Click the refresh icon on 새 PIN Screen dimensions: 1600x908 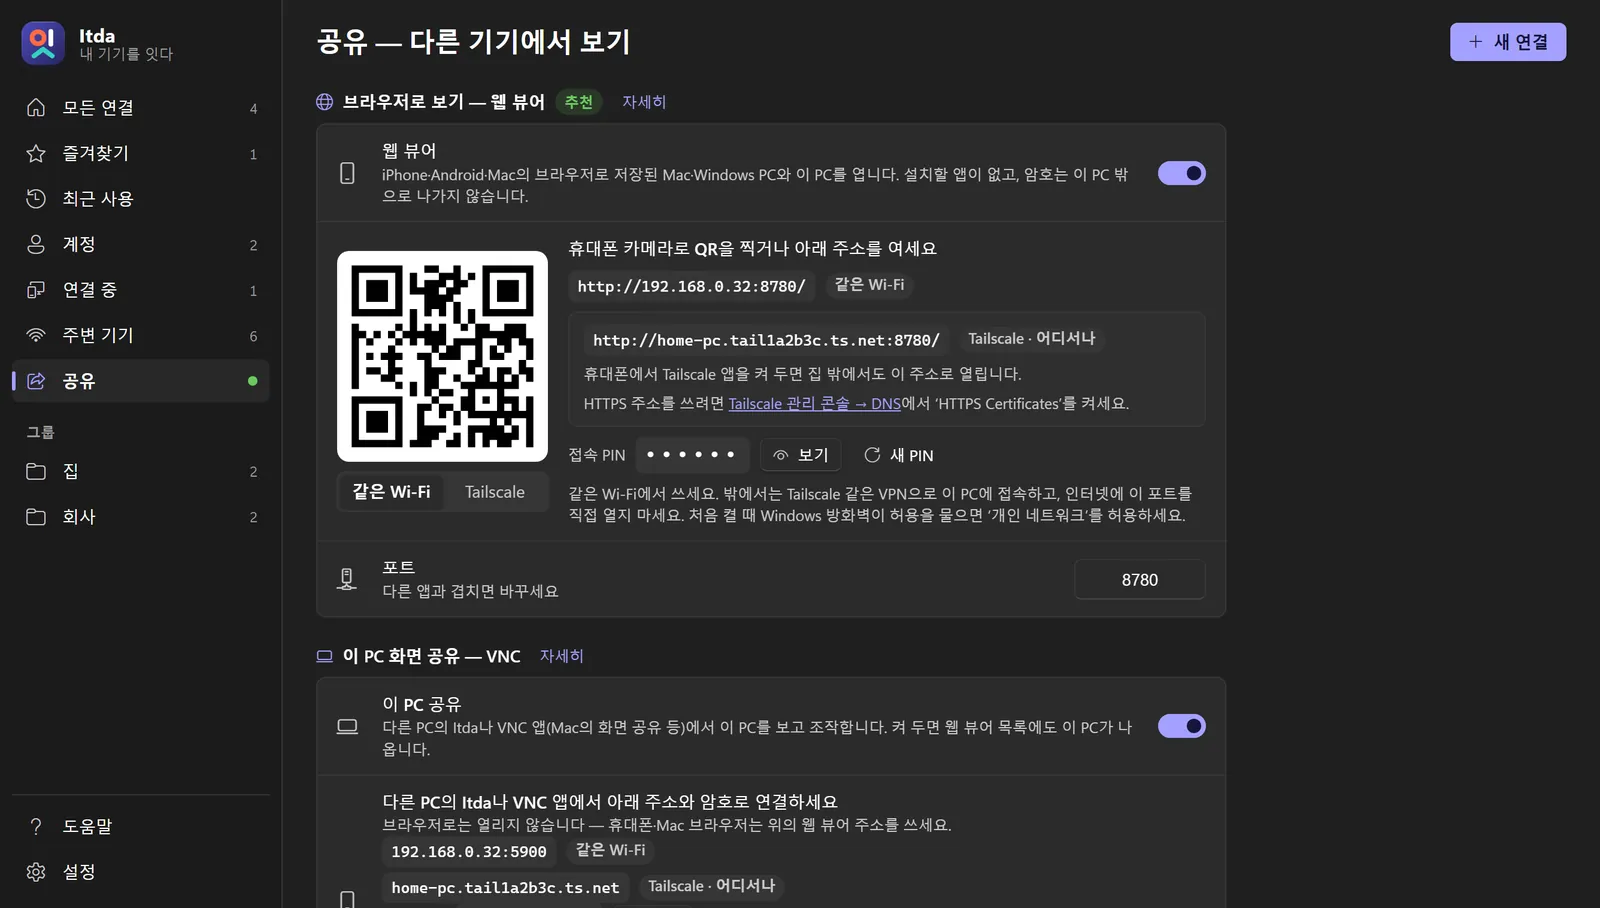click(872, 455)
